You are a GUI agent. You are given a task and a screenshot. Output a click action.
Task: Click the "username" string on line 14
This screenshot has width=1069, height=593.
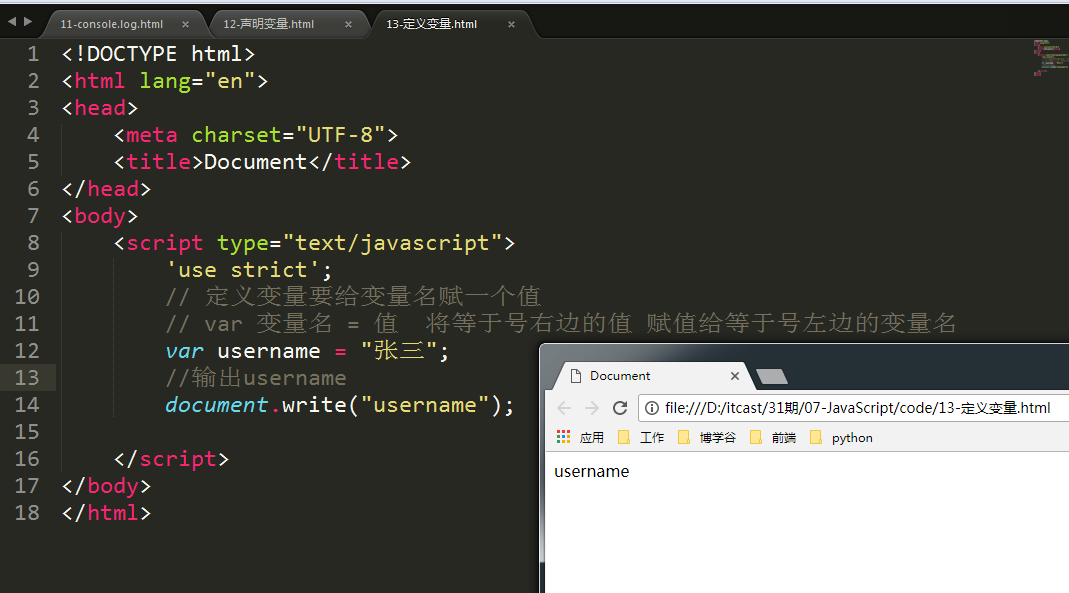pyautogui.click(x=425, y=405)
